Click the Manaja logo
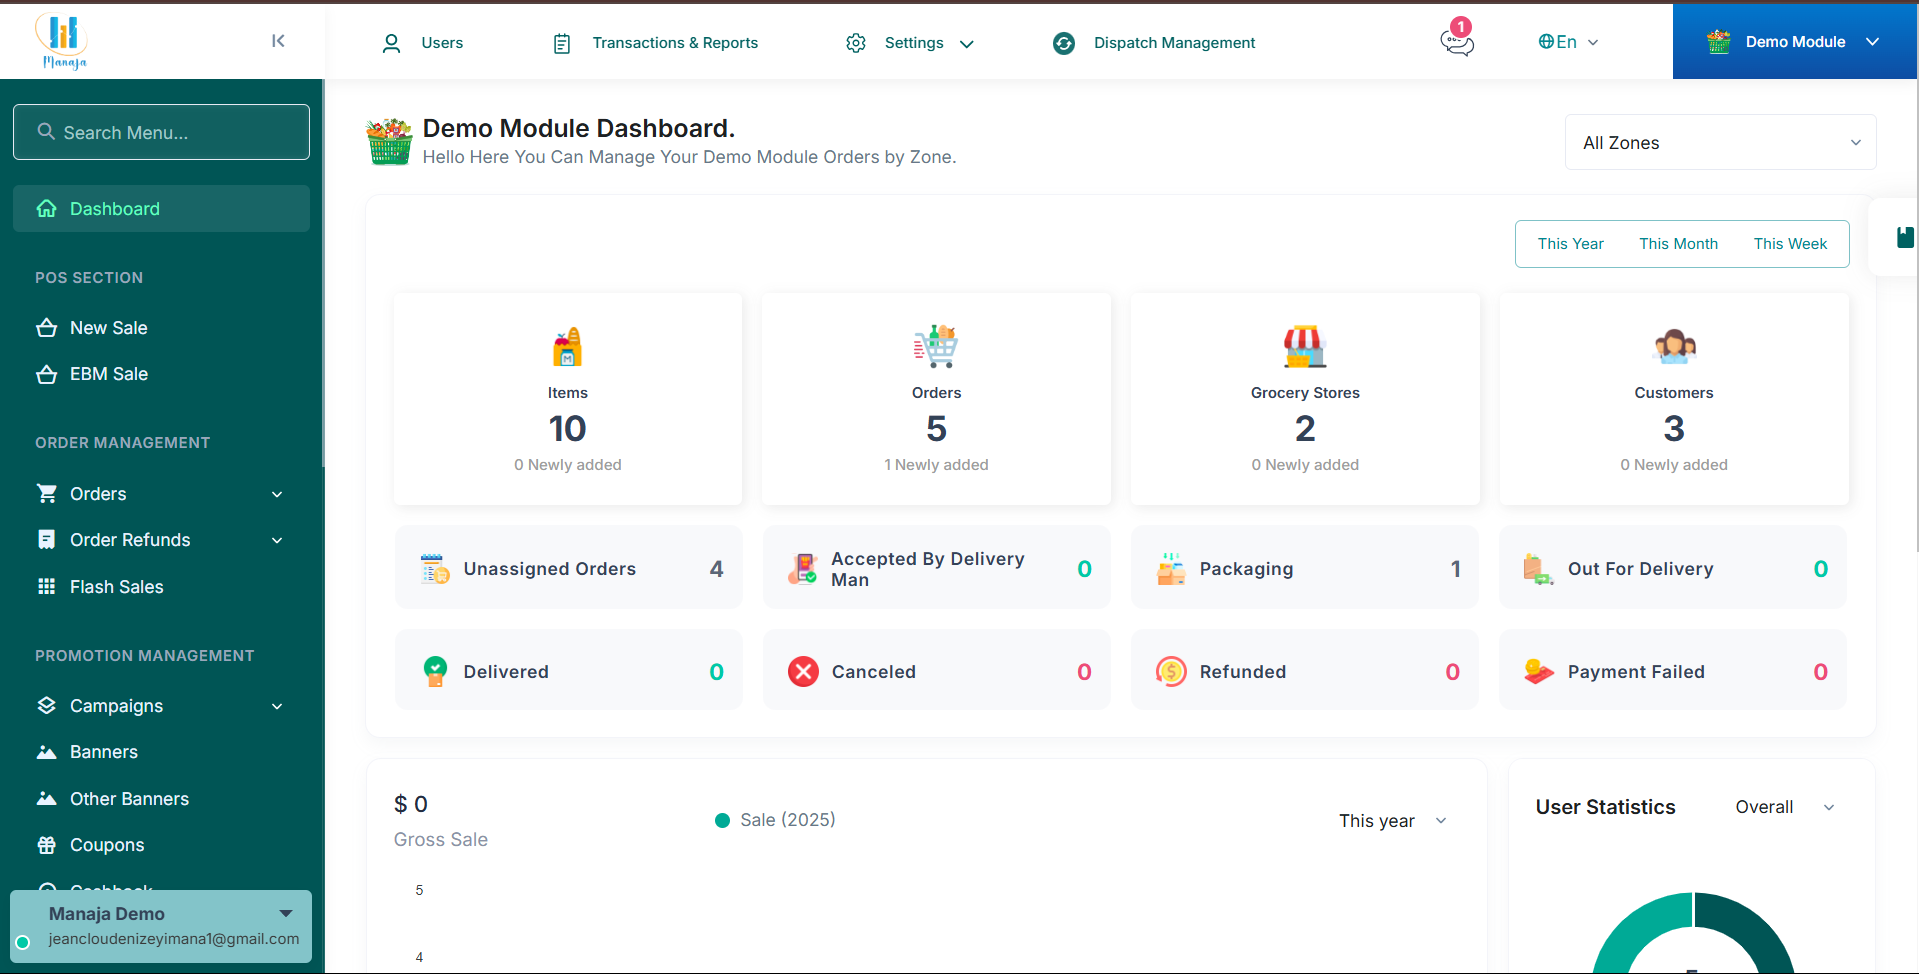This screenshot has height=974, width=1919. click(63, 41)
